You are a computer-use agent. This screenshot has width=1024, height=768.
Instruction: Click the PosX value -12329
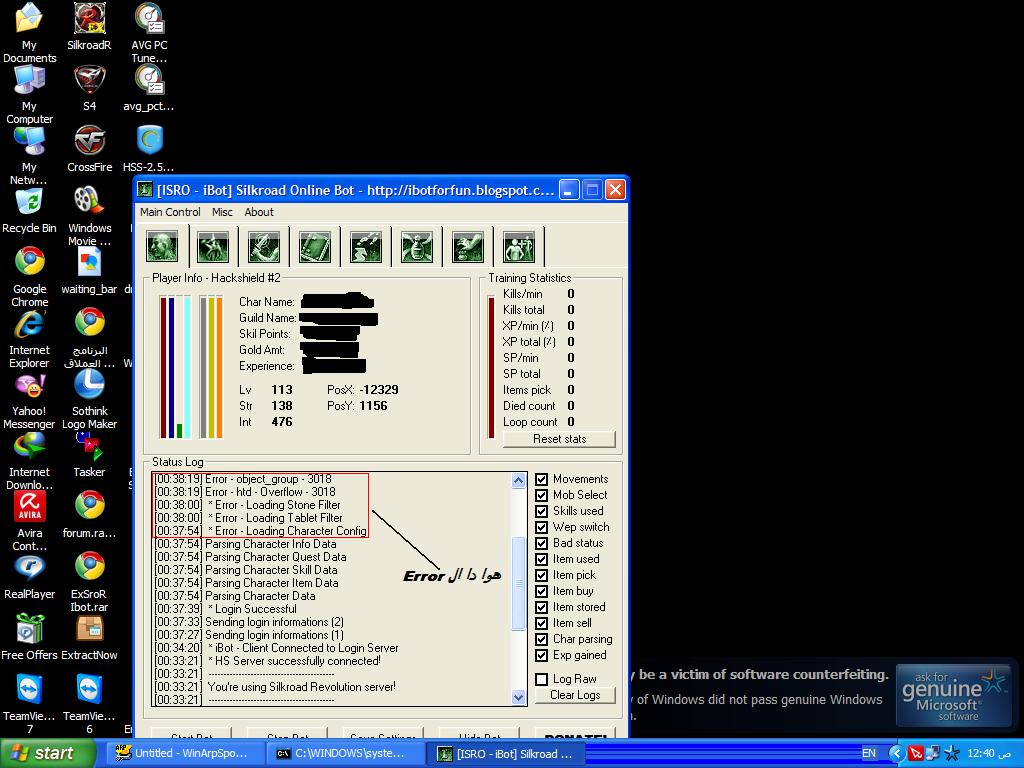coord(379,390)
